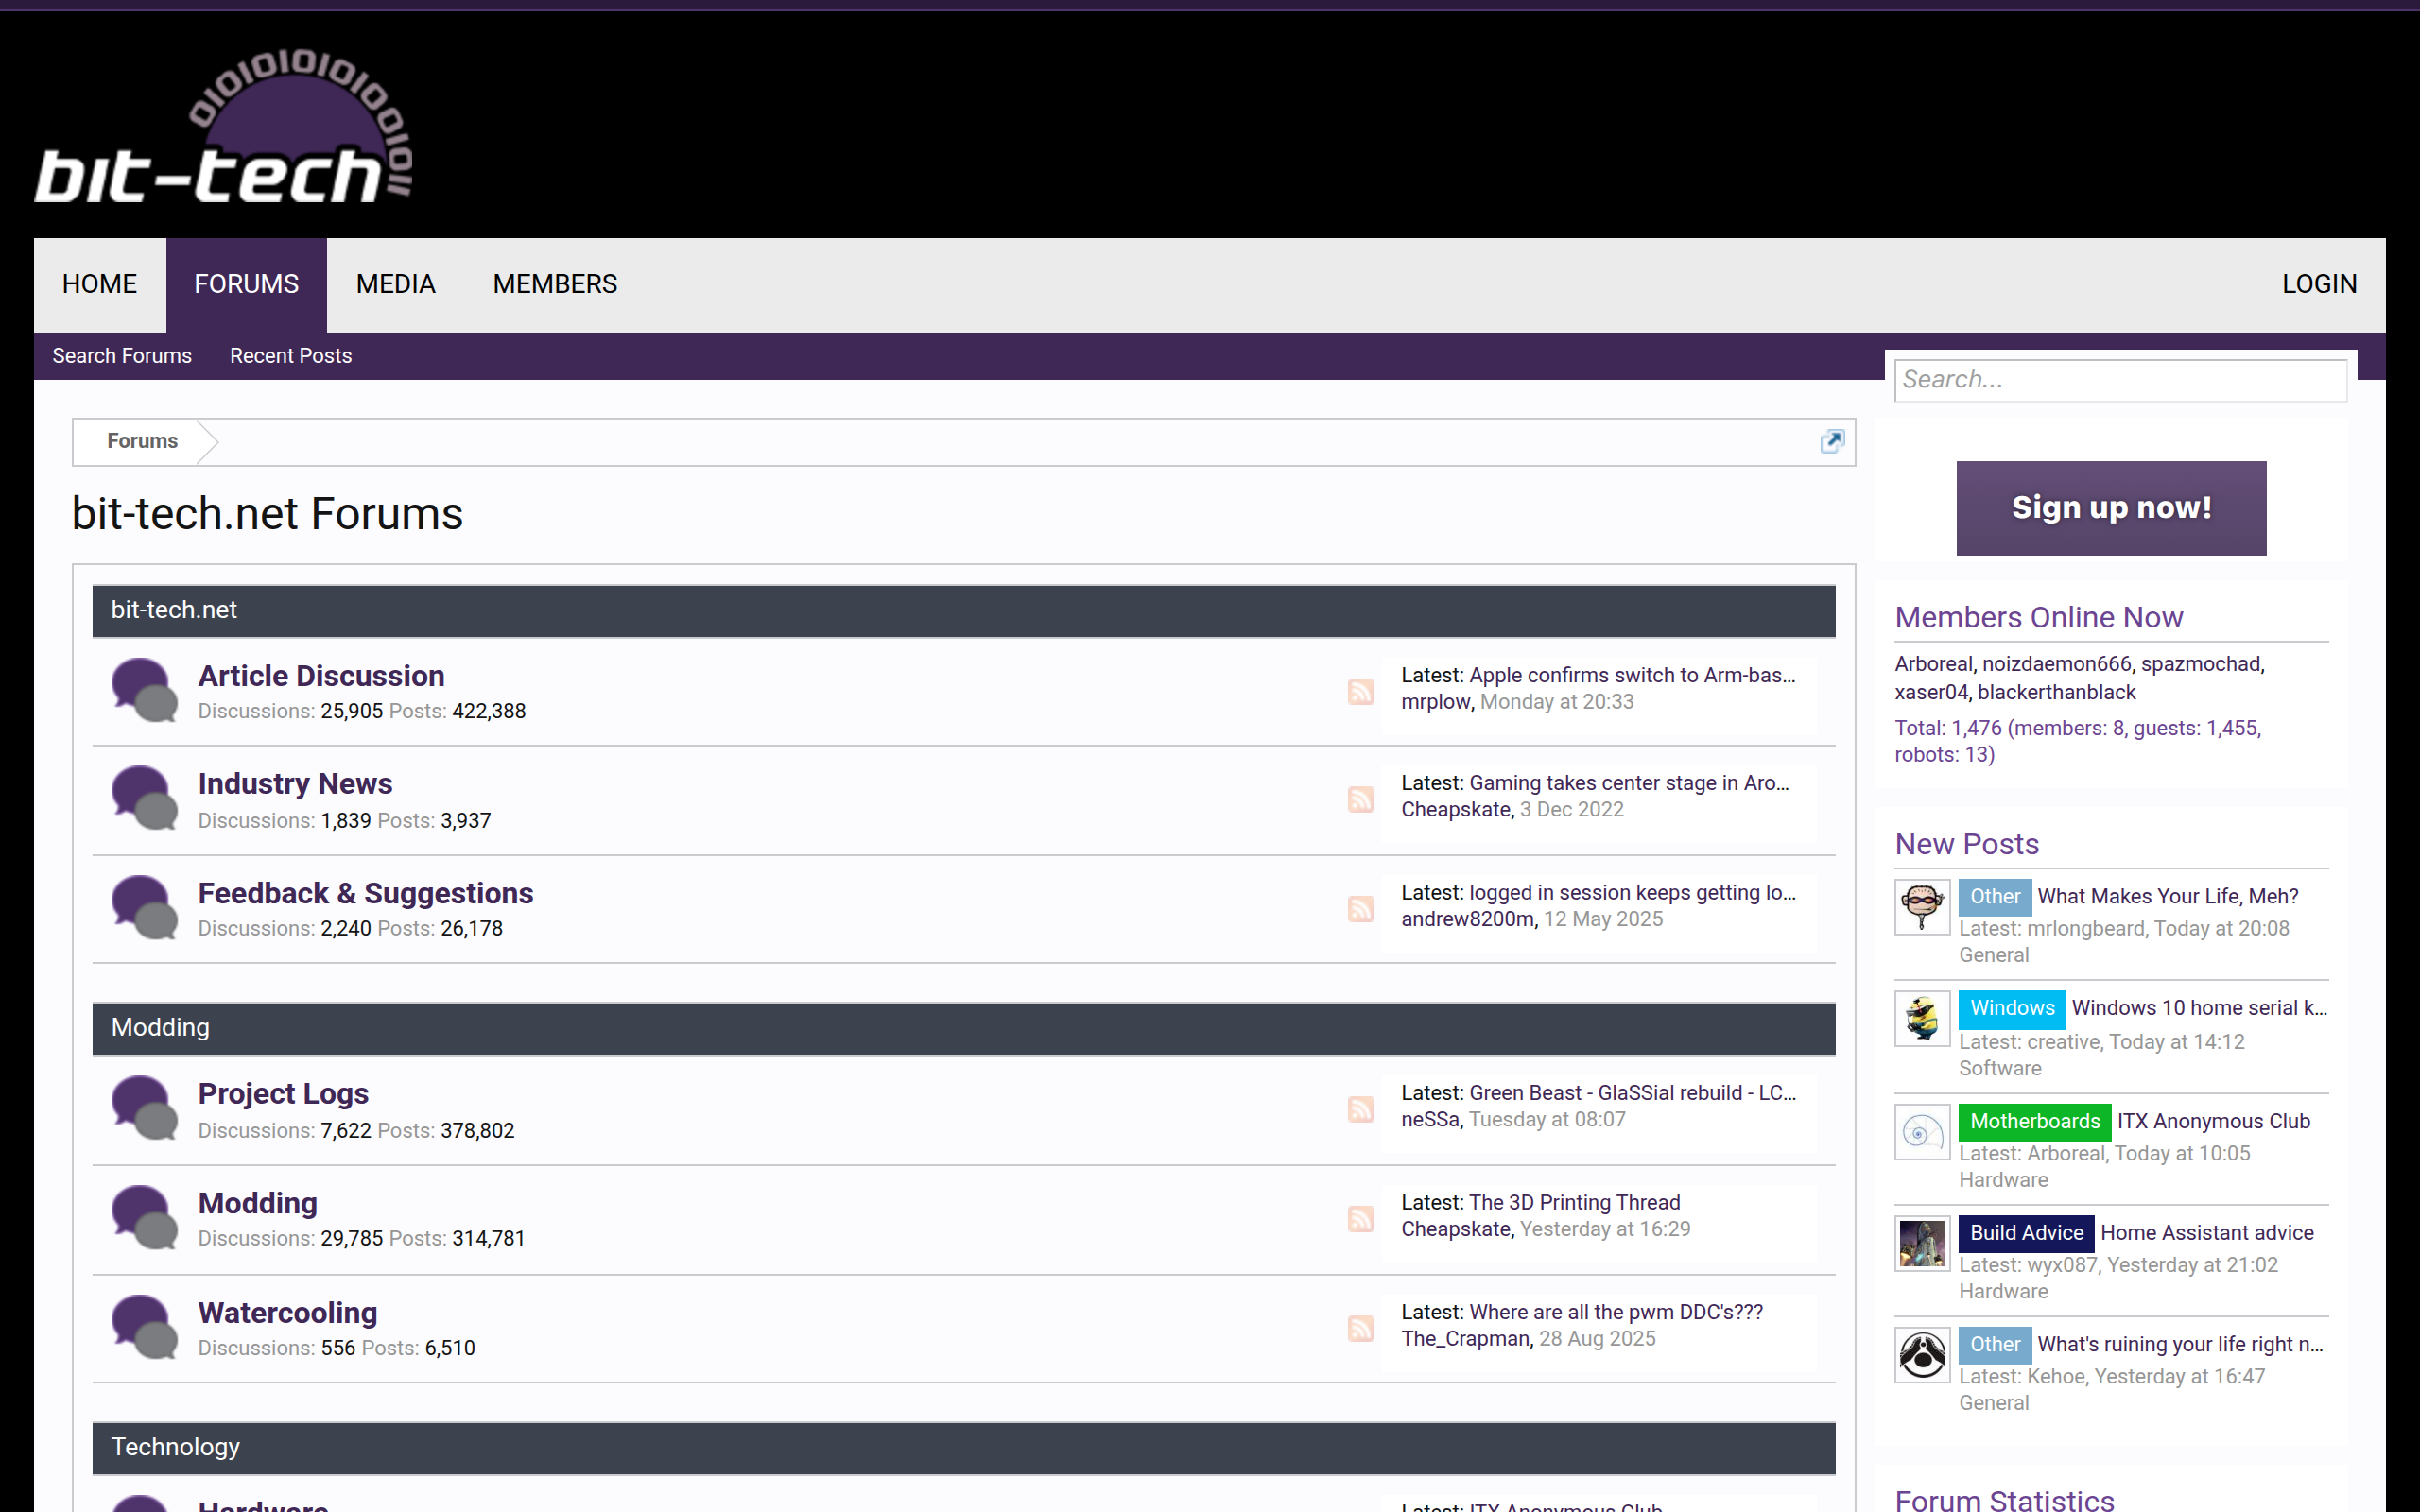The image size is (2420, 1512).
Task: Click the Technology category header
Action: point(964,1448)
